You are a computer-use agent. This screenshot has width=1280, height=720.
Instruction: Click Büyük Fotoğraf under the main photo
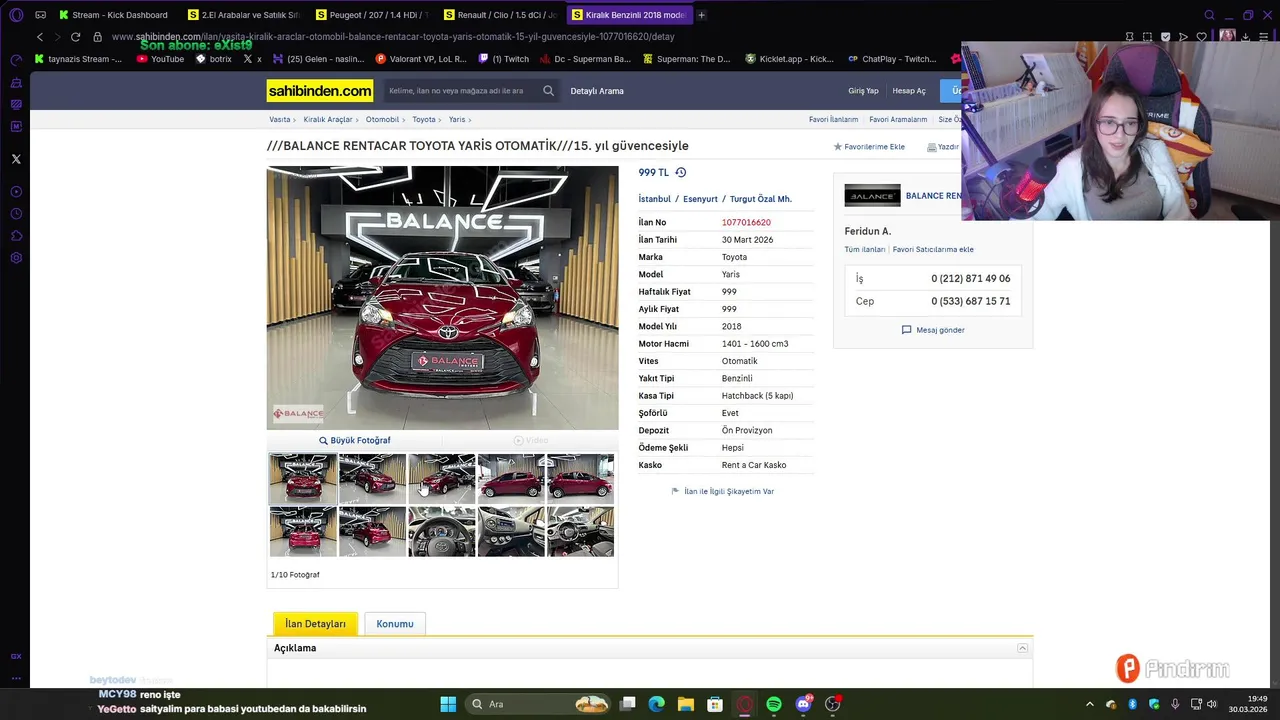(x=354, y=440)
